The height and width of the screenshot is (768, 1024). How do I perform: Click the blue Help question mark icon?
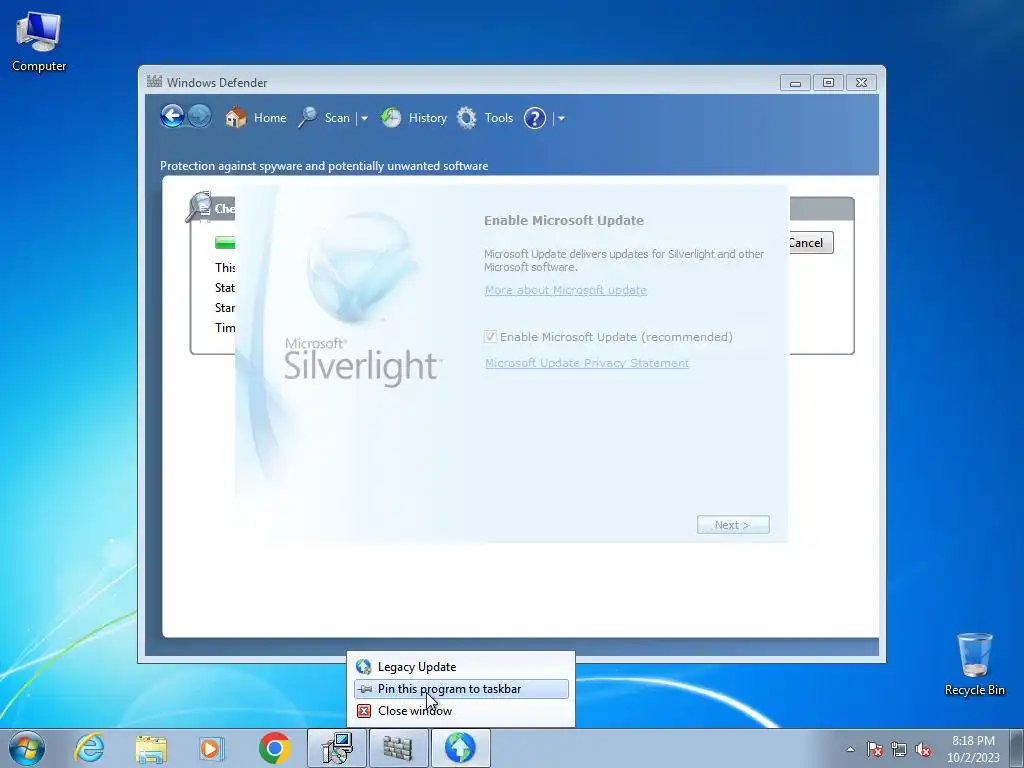tap(535, 118)
